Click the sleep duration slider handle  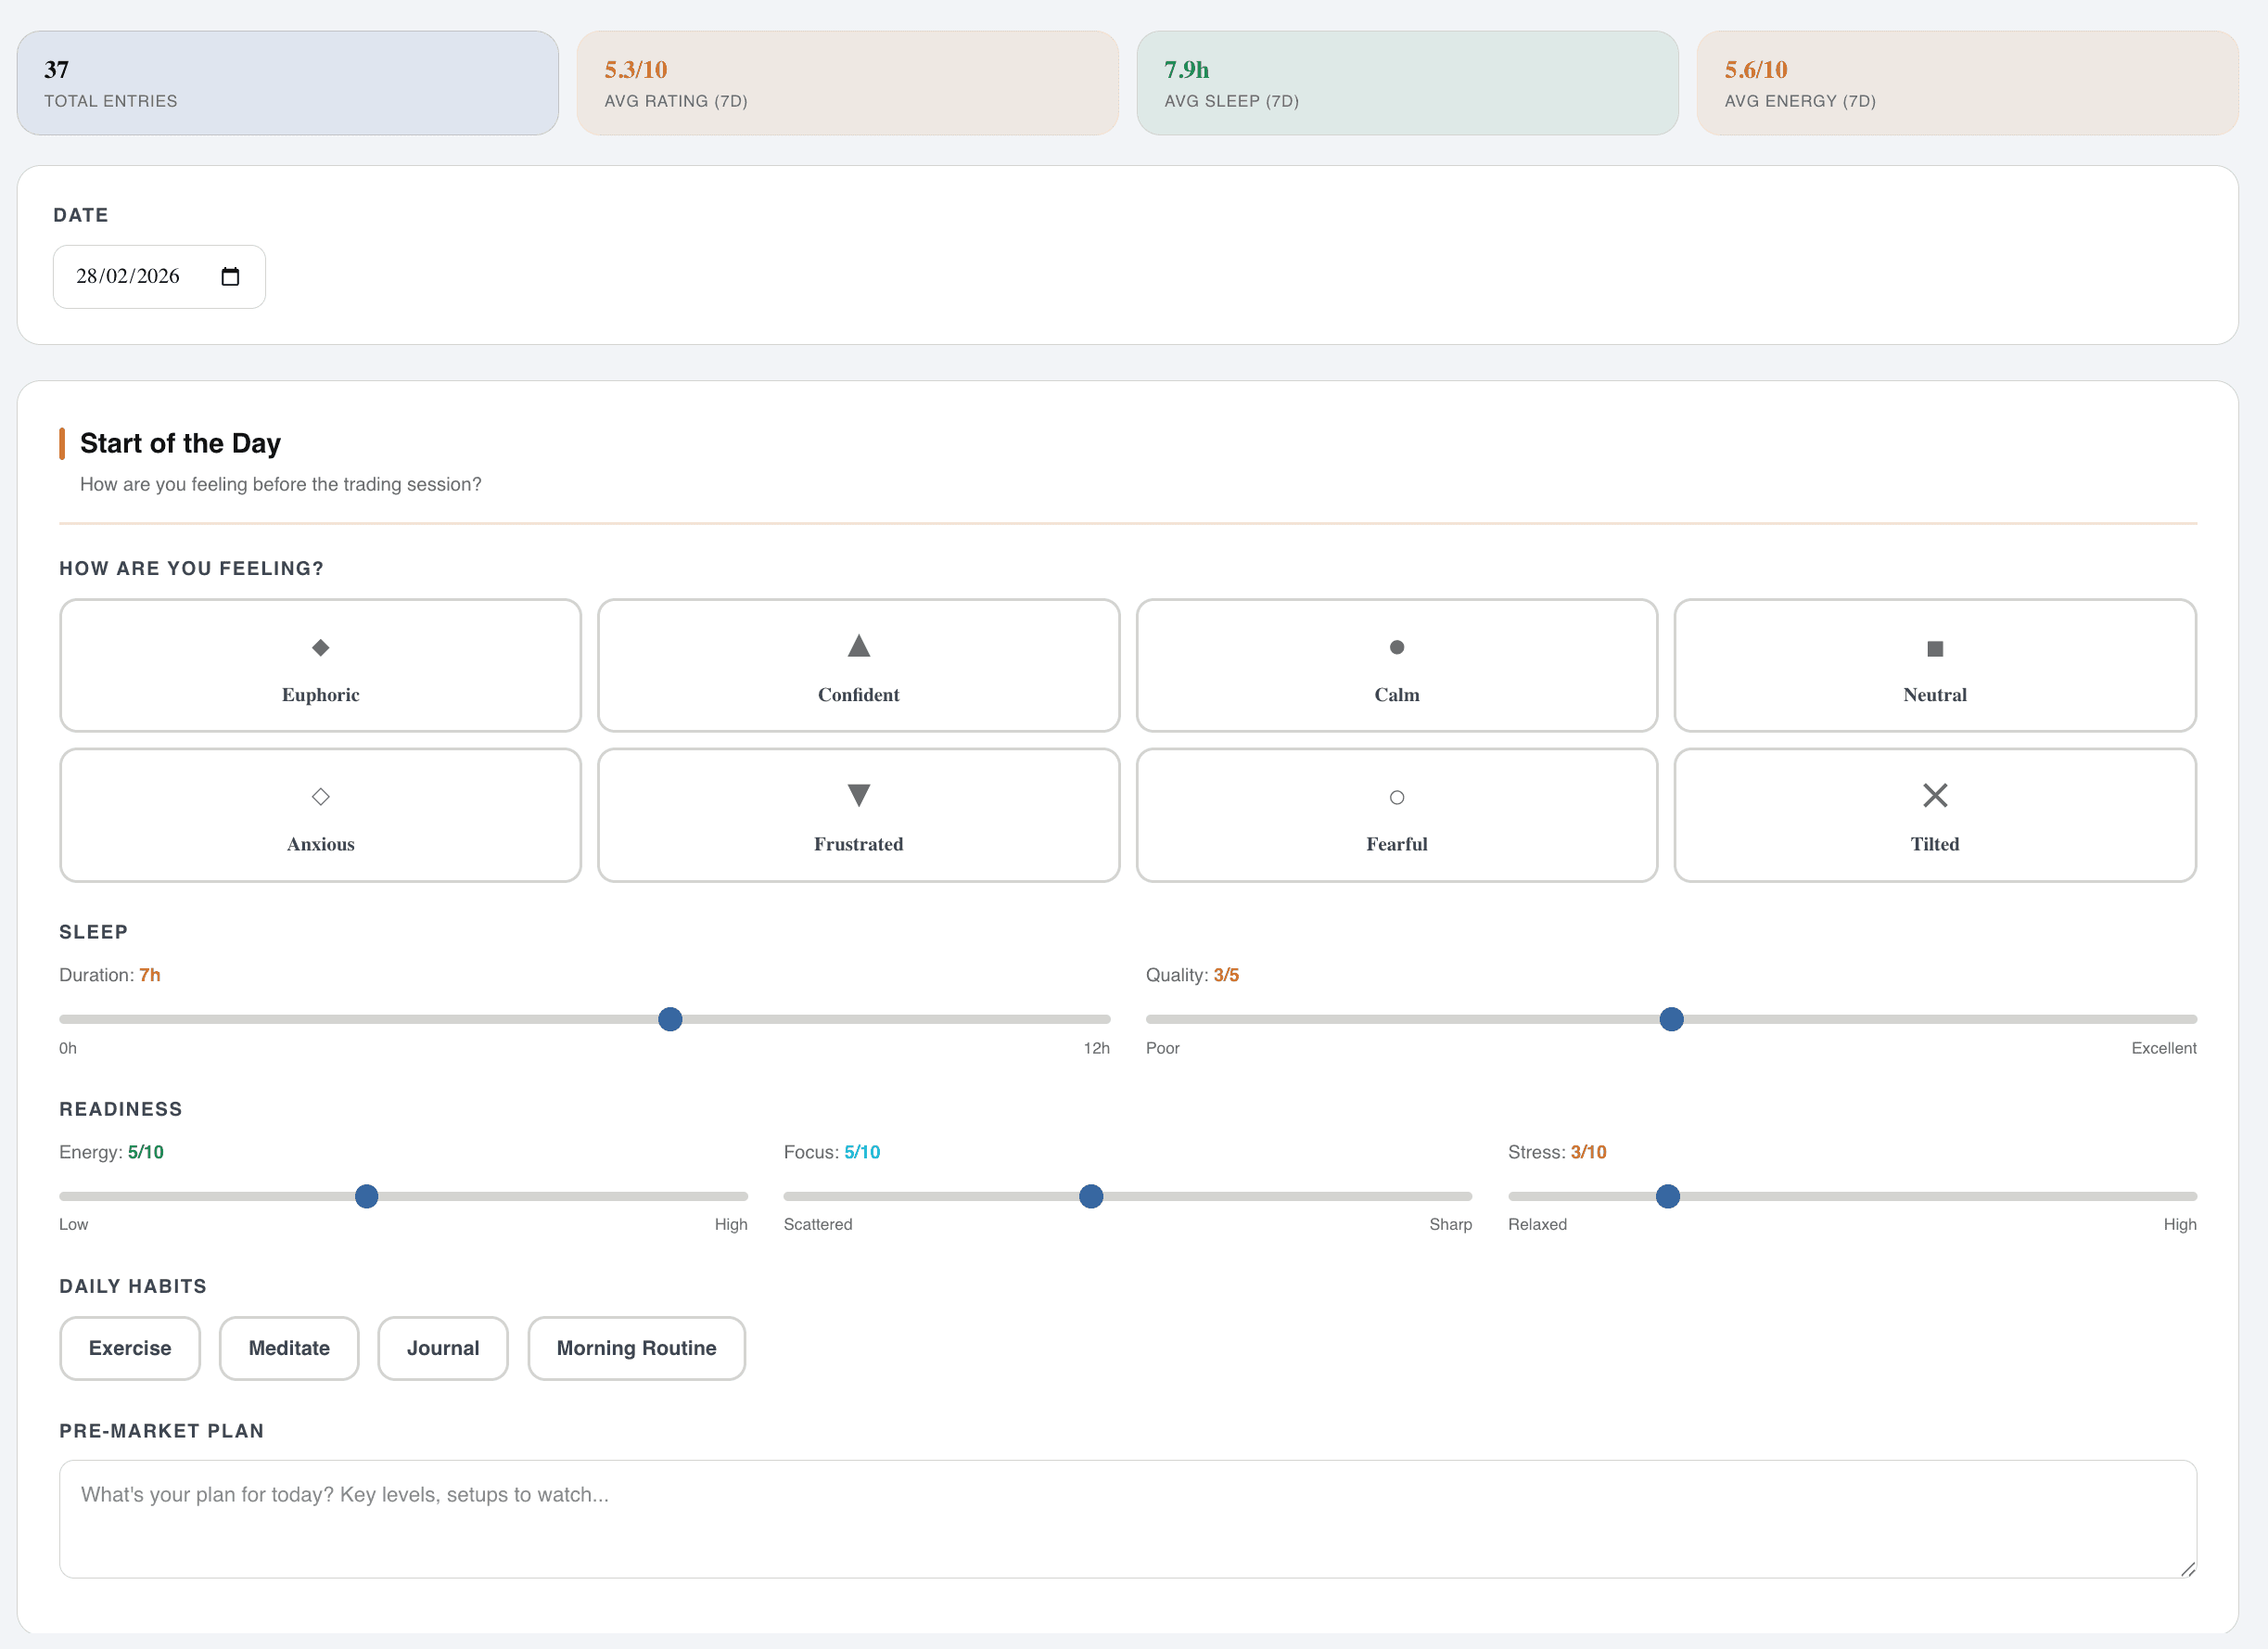tap(669, 1019)
